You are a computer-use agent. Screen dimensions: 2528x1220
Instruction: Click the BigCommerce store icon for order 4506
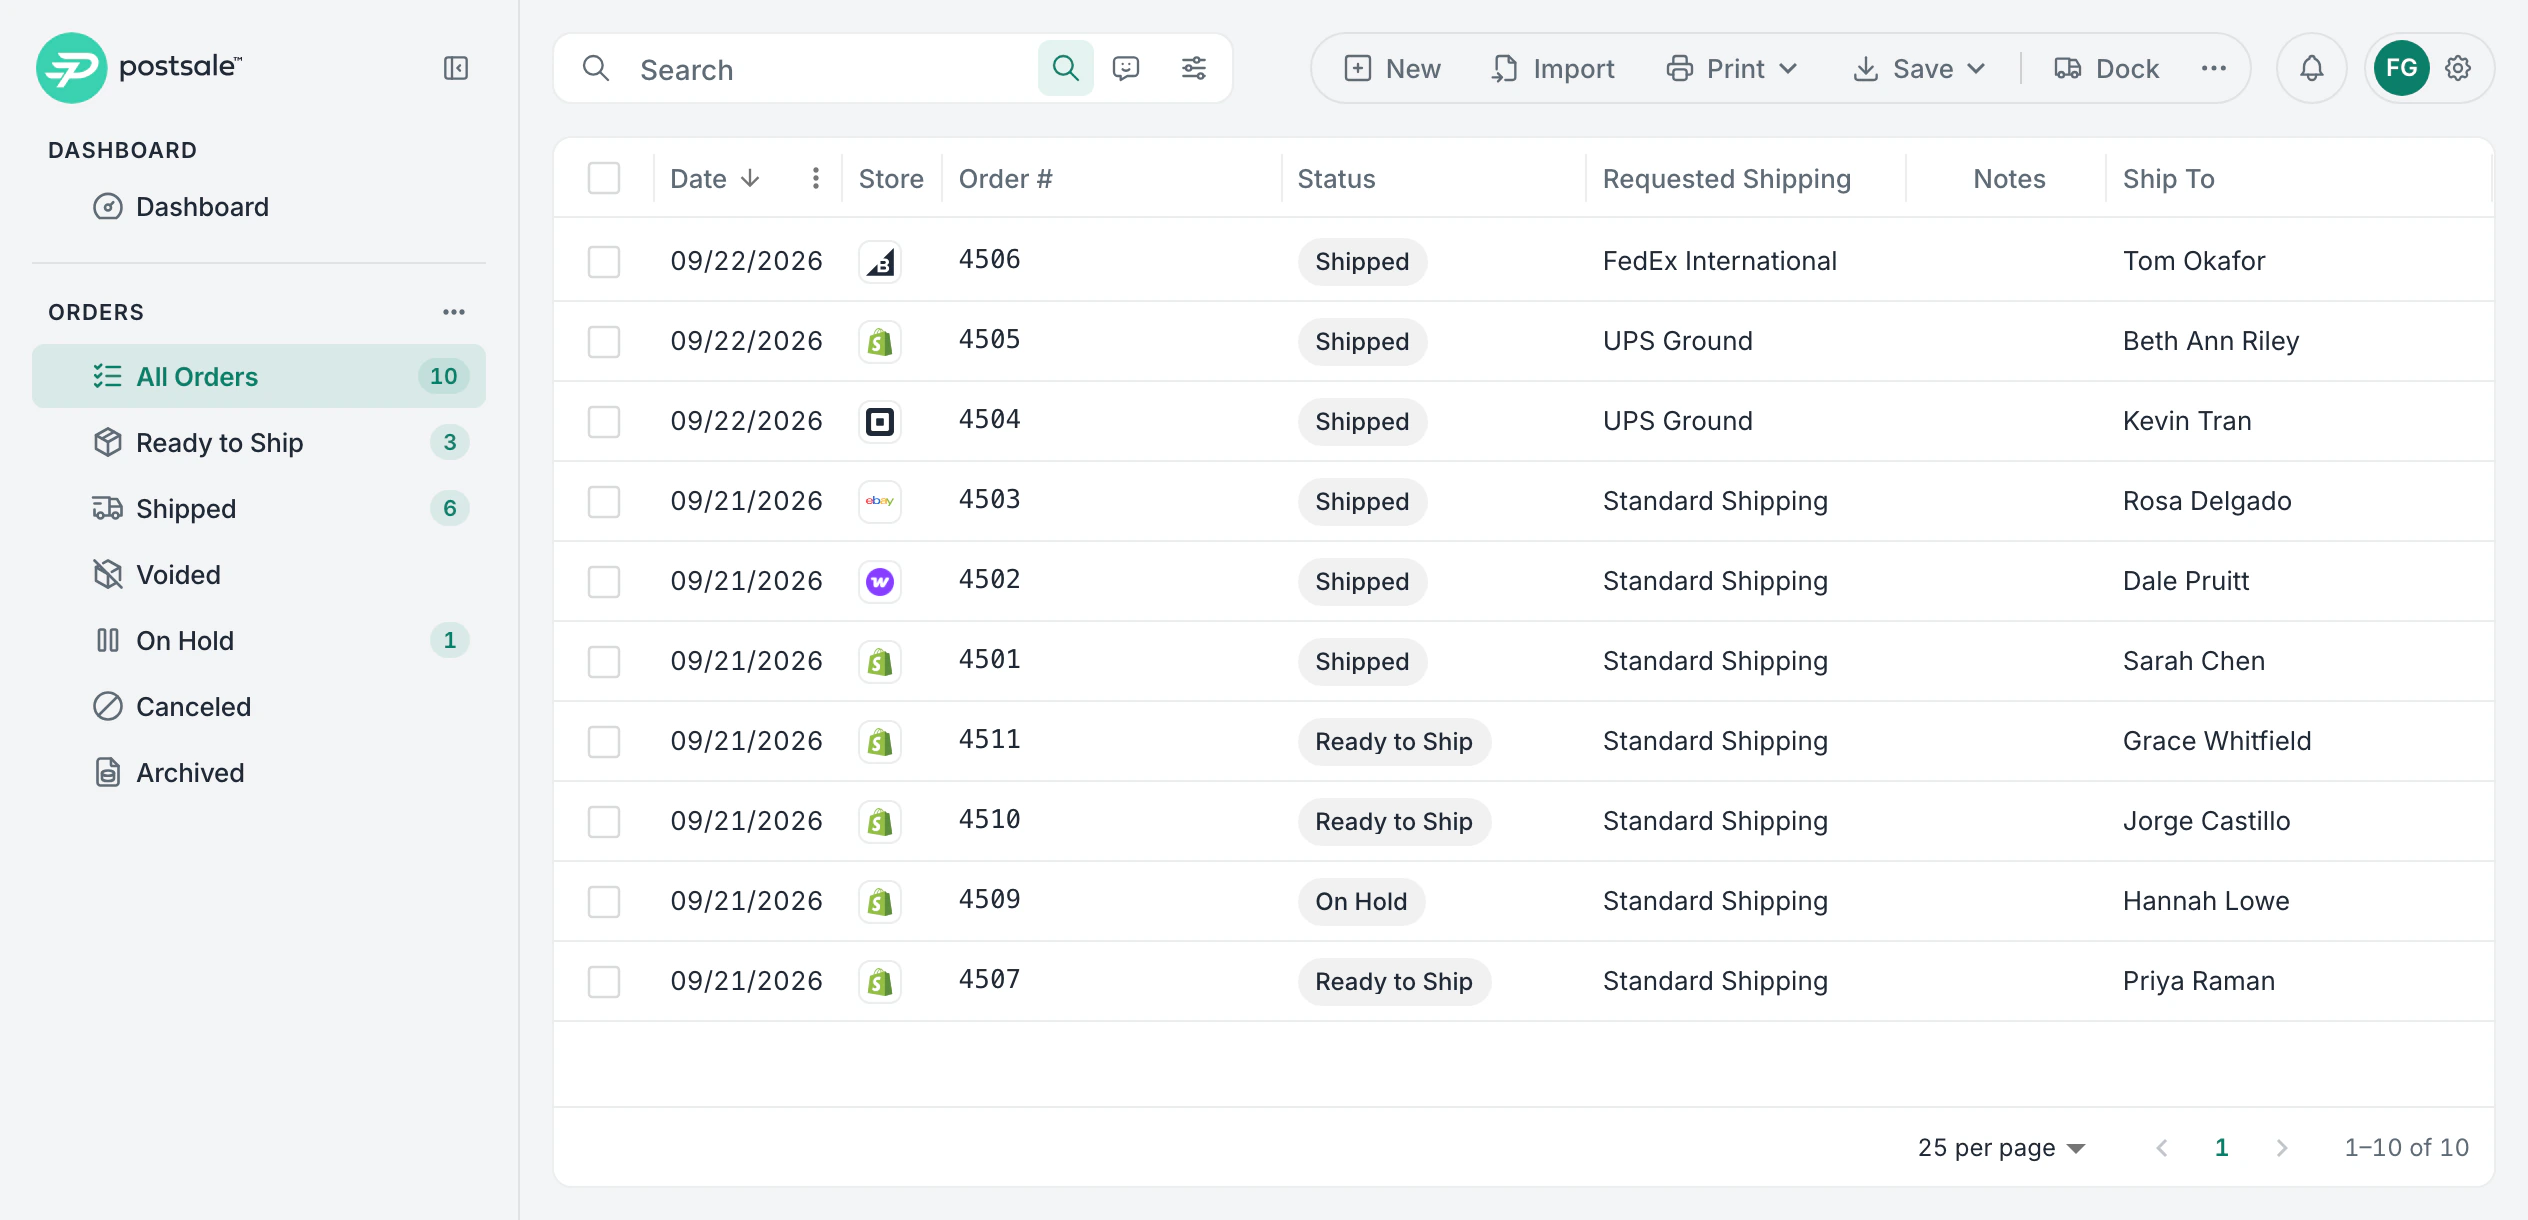point(880,262)
